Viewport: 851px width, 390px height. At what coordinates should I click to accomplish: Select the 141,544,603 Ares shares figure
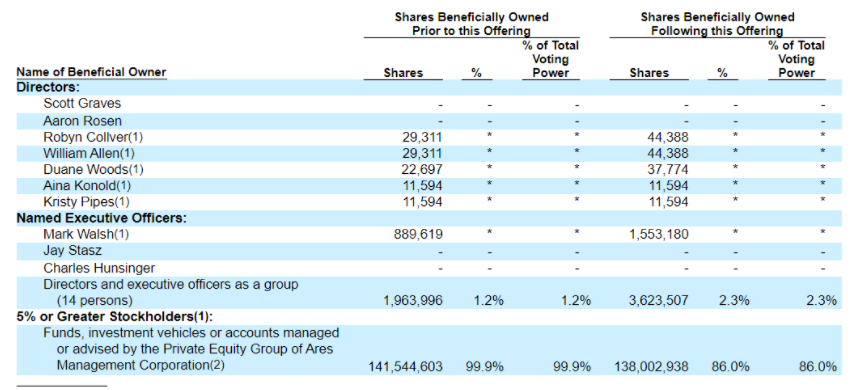(x=405, y=367)
